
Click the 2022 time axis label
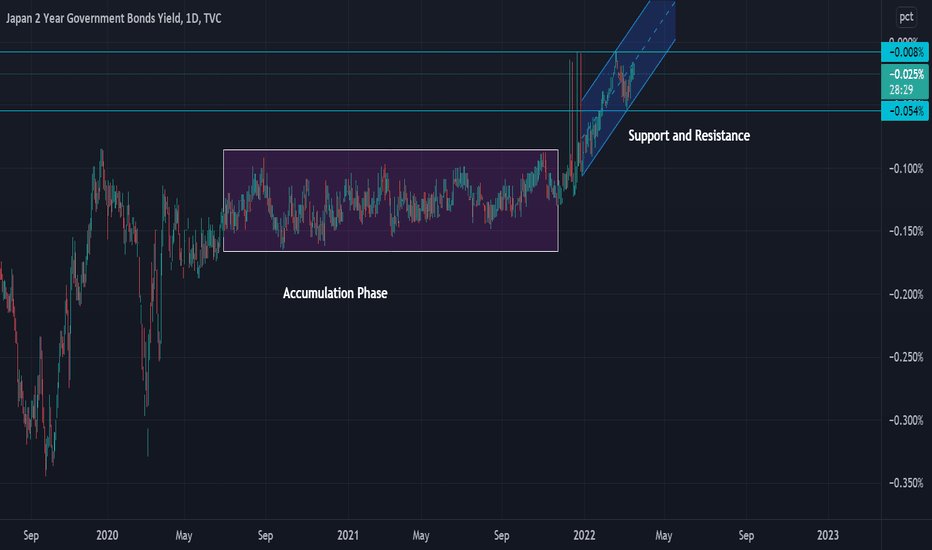pos(584,535)
